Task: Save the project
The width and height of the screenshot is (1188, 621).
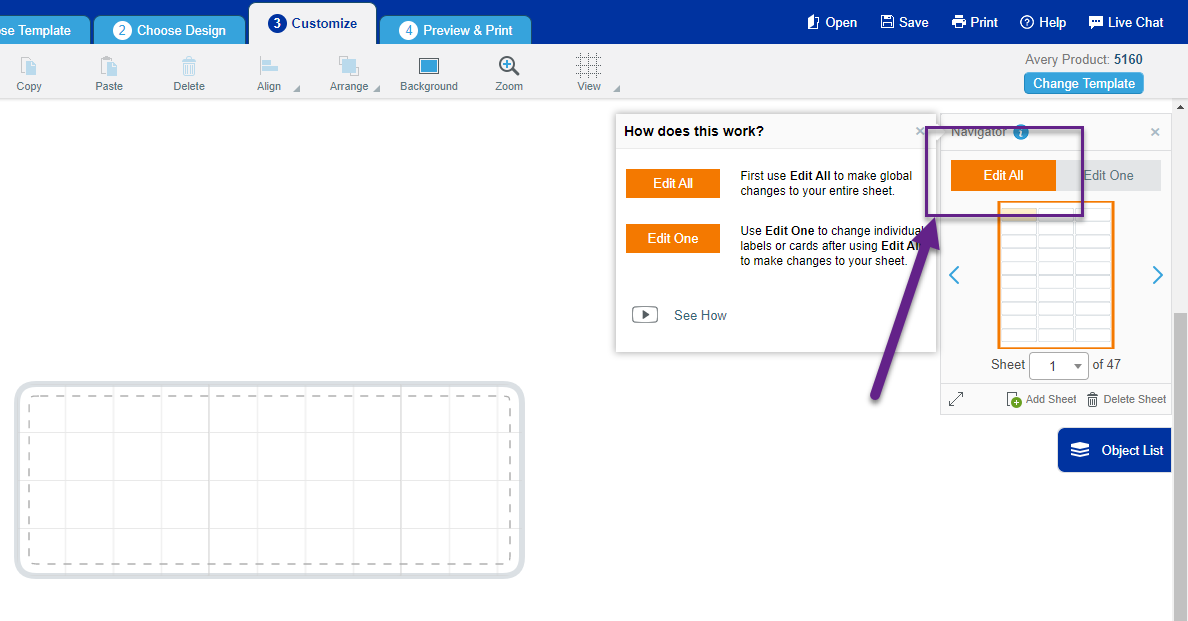Action: pyautogui.click(x=904, y=23)
